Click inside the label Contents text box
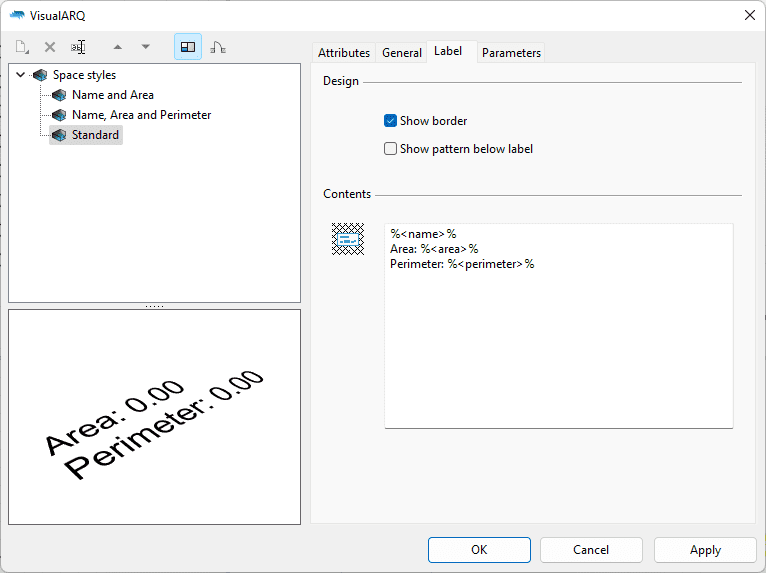The width and height of the screenshot is (766, 573). tap(558, 340)
